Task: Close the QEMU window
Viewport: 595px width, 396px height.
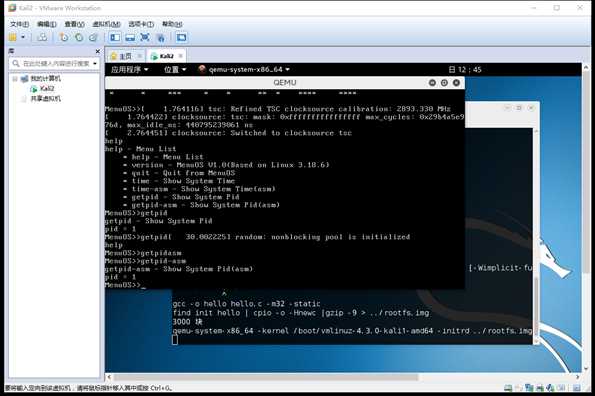Action: tap(456, 82)
